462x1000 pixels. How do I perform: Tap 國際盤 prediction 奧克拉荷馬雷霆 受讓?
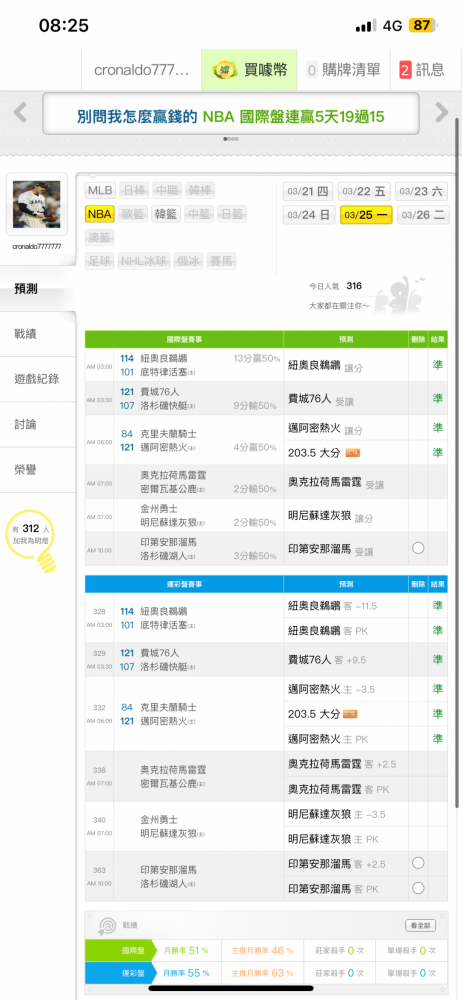(x=336, y=483)
